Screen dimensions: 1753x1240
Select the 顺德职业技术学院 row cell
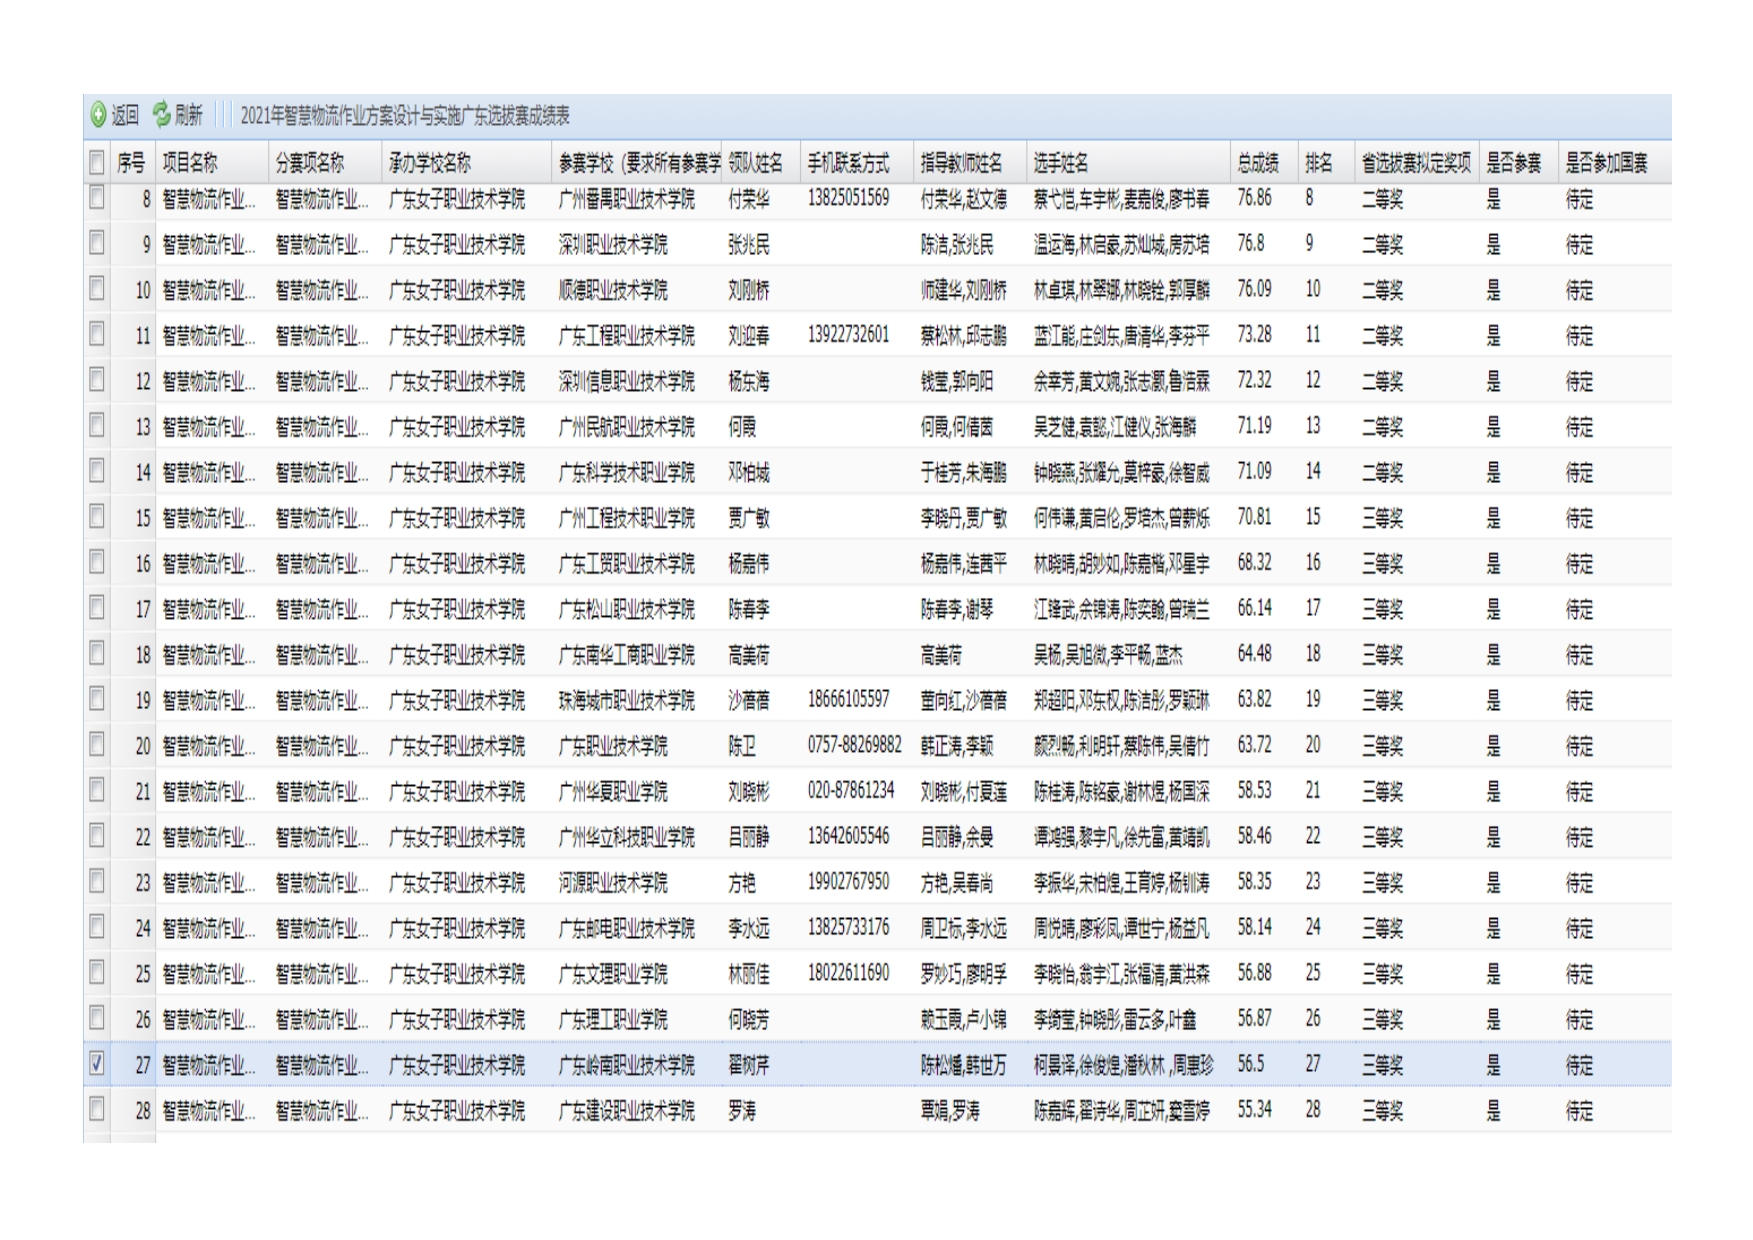[x=613, y=290]
